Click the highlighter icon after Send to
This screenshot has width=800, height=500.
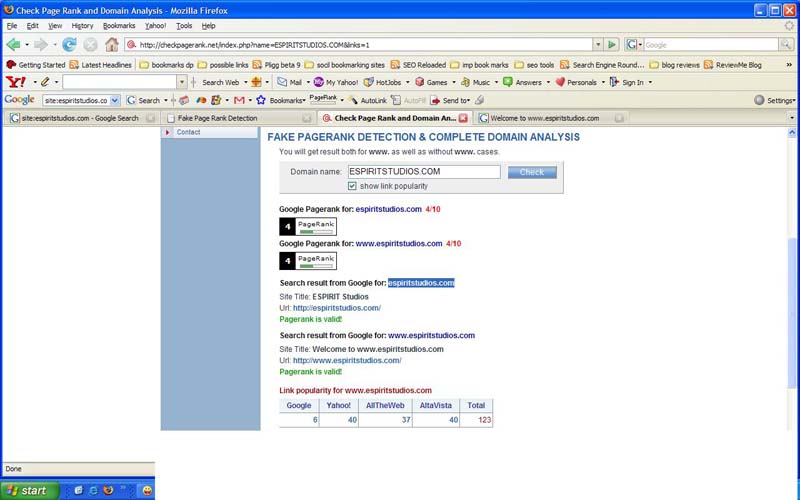(479, 101)
